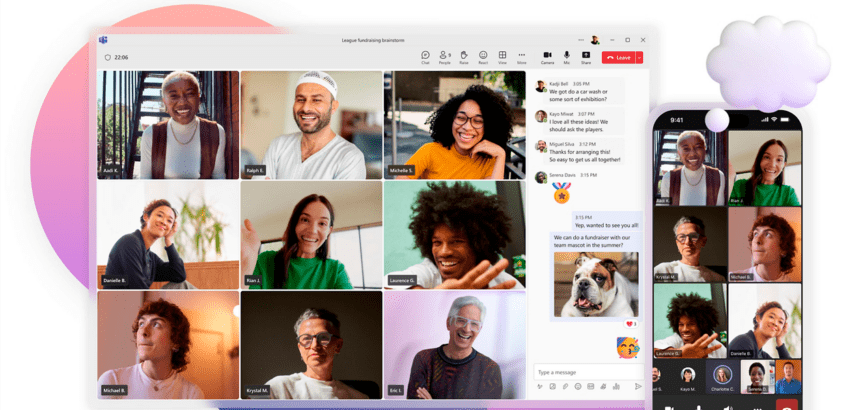The height and width of the screenshot is (410, 860).
Task: Mute or unmute the Mic
Action: click(567, 56)
